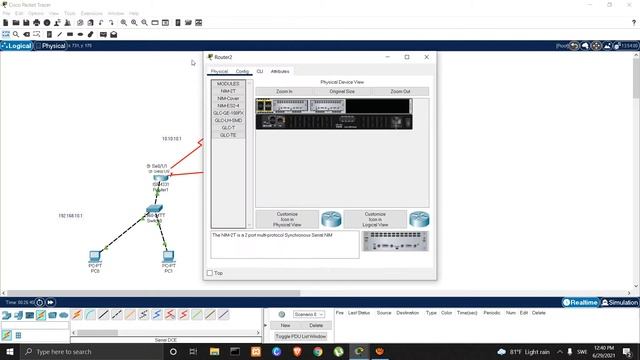Select the Draw Rectangle tool

[x=70, y=35]
